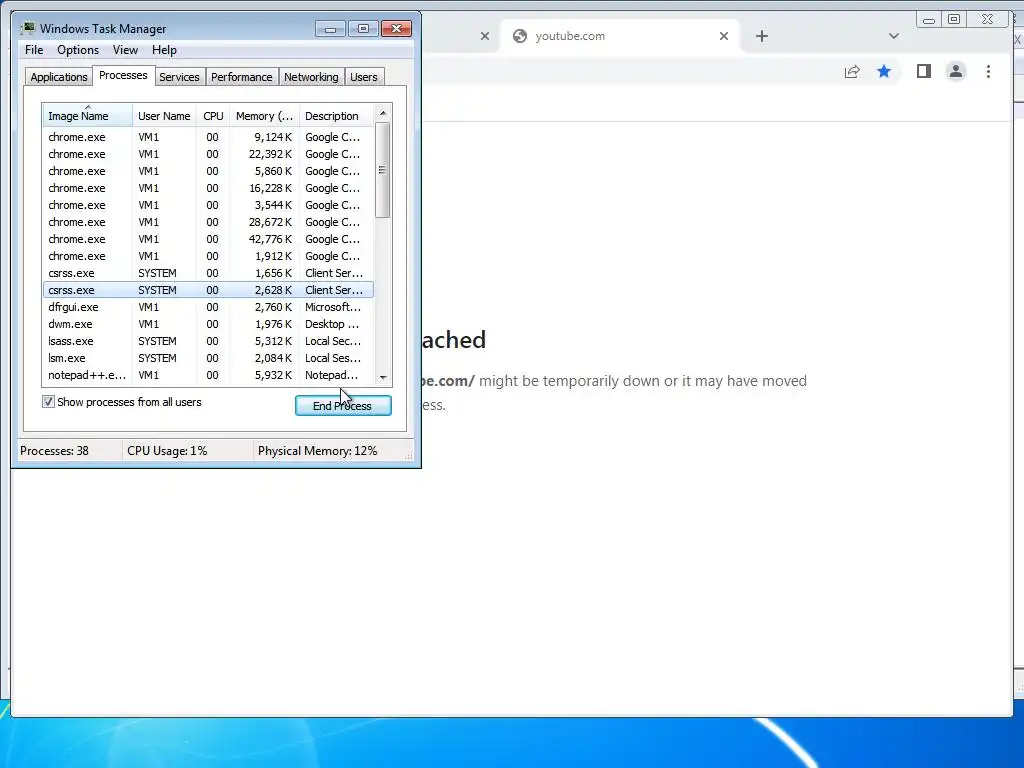Image resolution: width=1024 pixels, height=768 pixels.
Task: Switch to the Users tab
Action: (363, 77)
